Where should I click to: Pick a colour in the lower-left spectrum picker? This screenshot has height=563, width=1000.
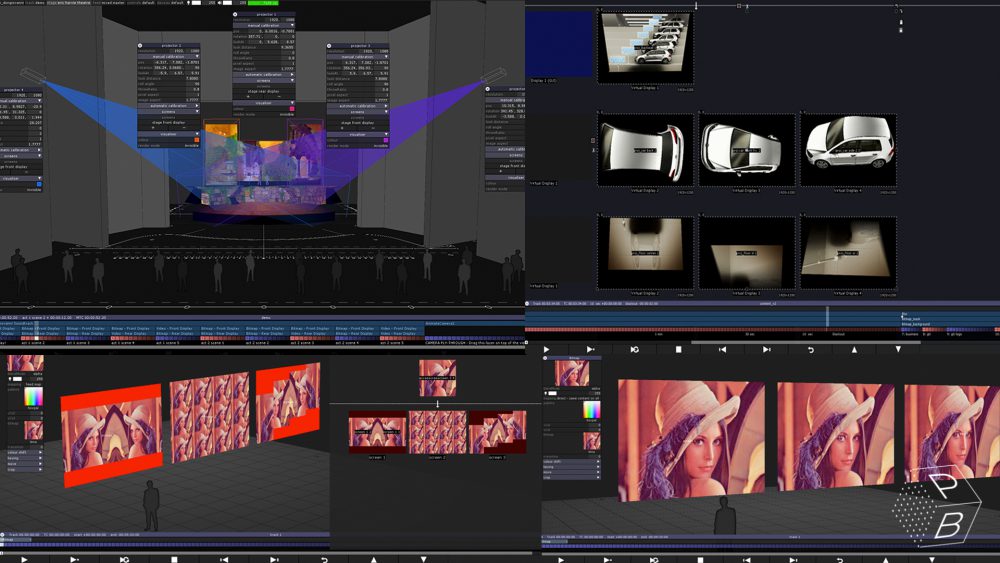tap(33, 396)
